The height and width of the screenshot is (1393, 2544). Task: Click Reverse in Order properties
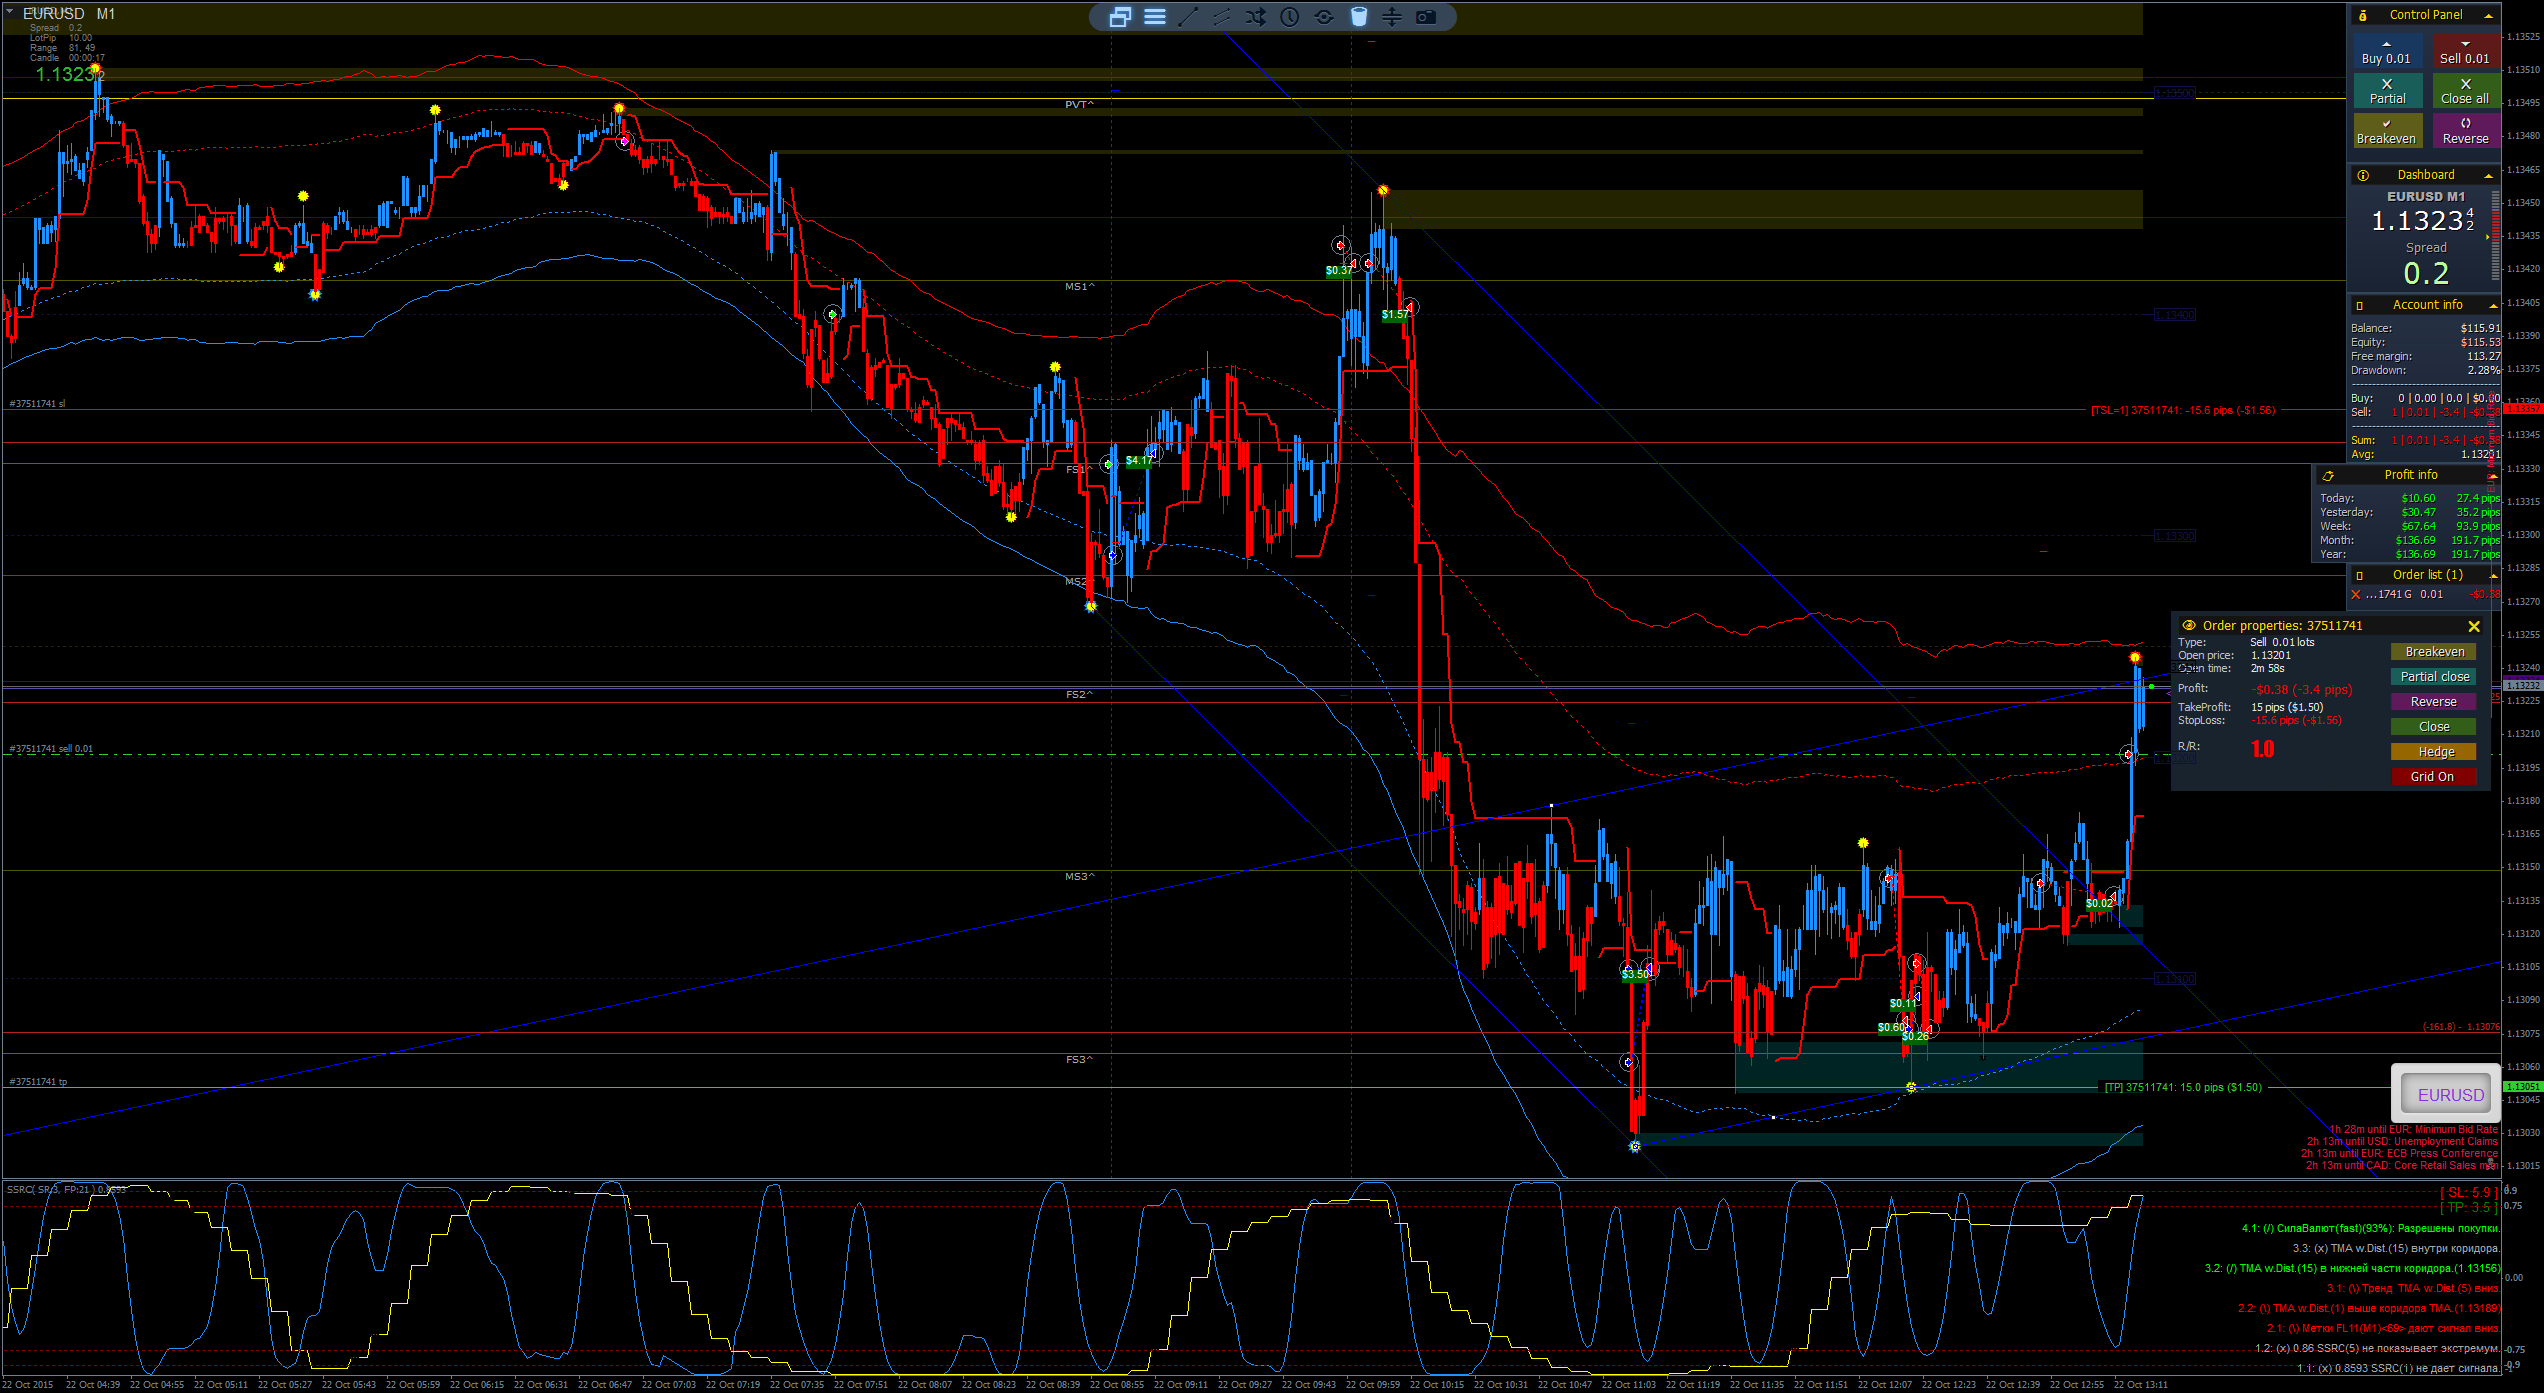click(x=2434, y=702)
